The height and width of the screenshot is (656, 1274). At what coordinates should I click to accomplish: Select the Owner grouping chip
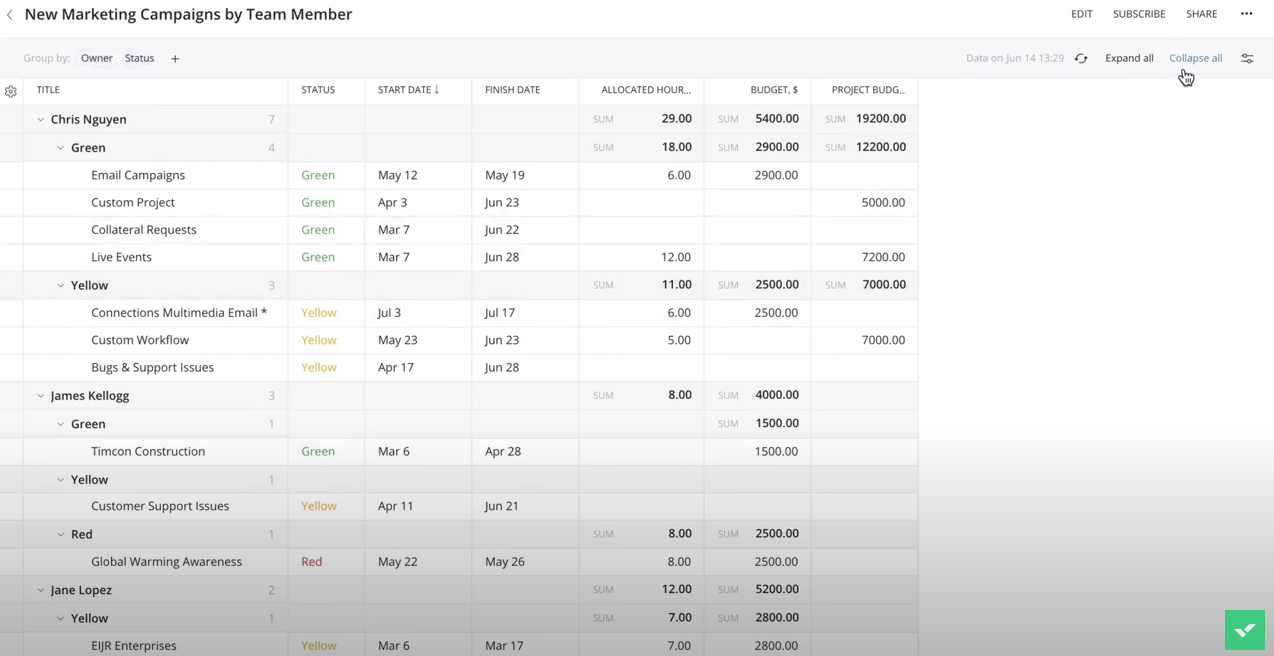[97, 58]
